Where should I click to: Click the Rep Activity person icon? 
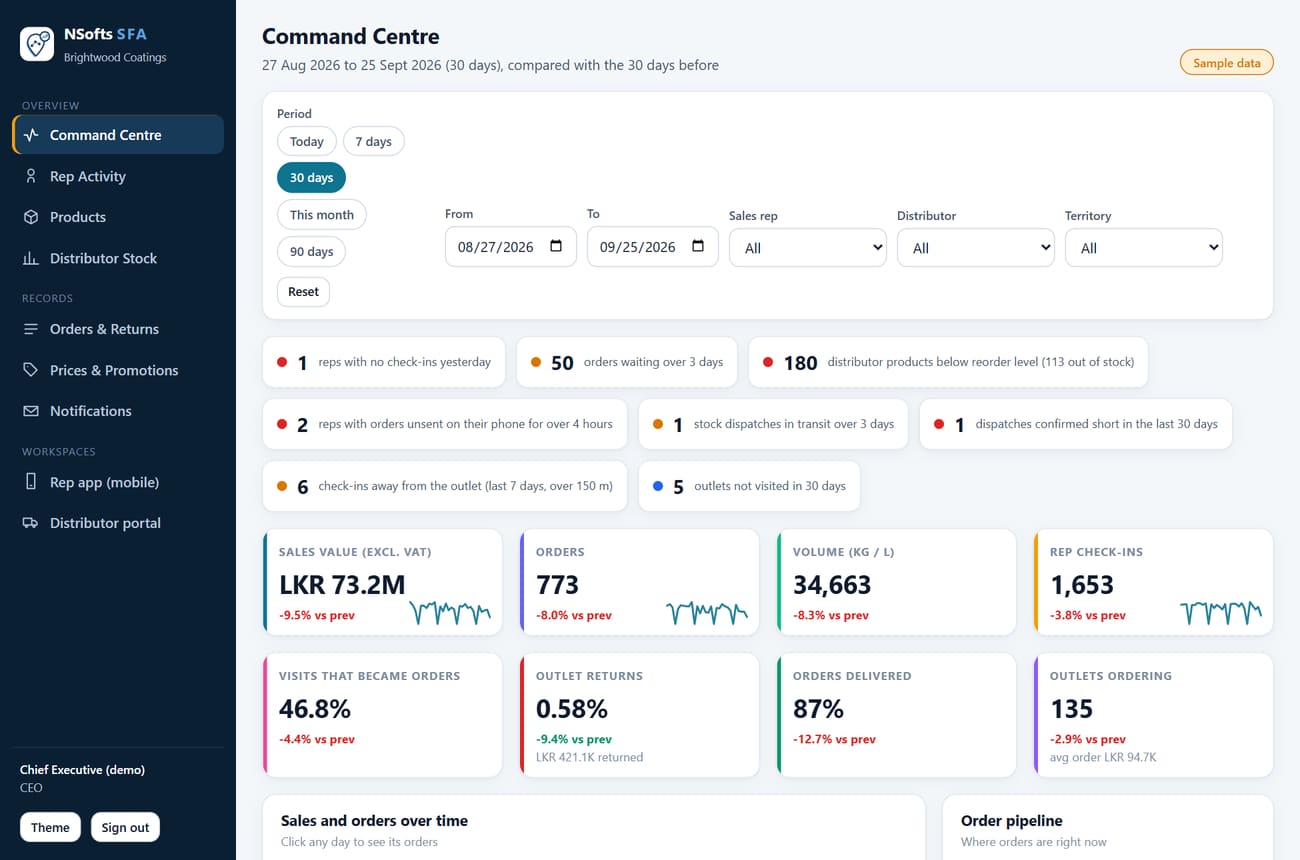coord(31,176)
